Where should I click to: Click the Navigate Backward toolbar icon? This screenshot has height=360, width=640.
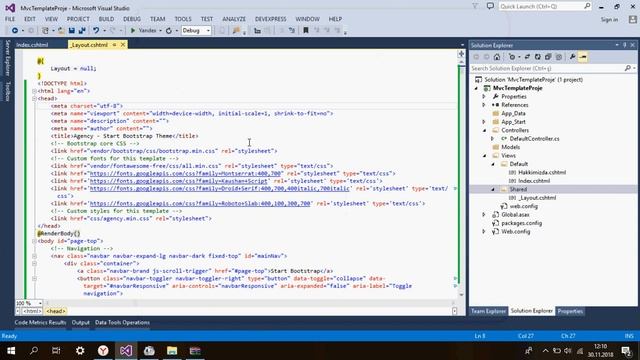pos(15,31)
